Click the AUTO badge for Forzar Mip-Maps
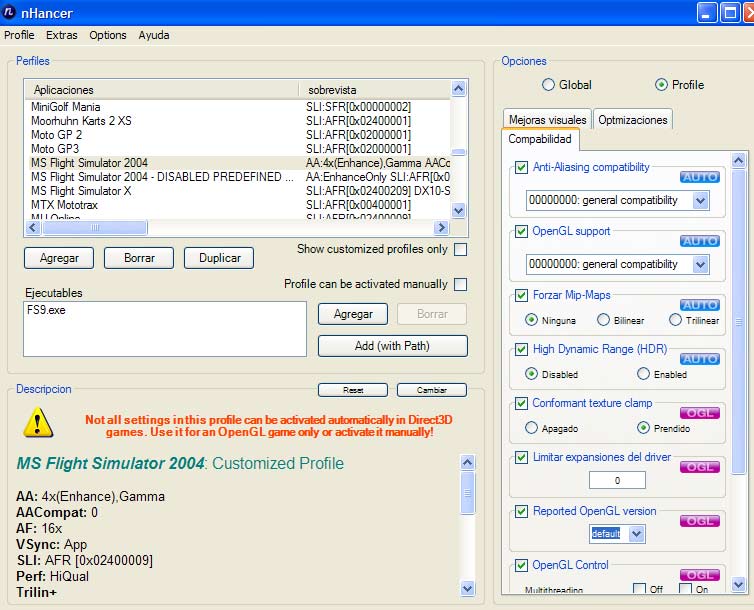The image size is (754, 610). (700, 305)
